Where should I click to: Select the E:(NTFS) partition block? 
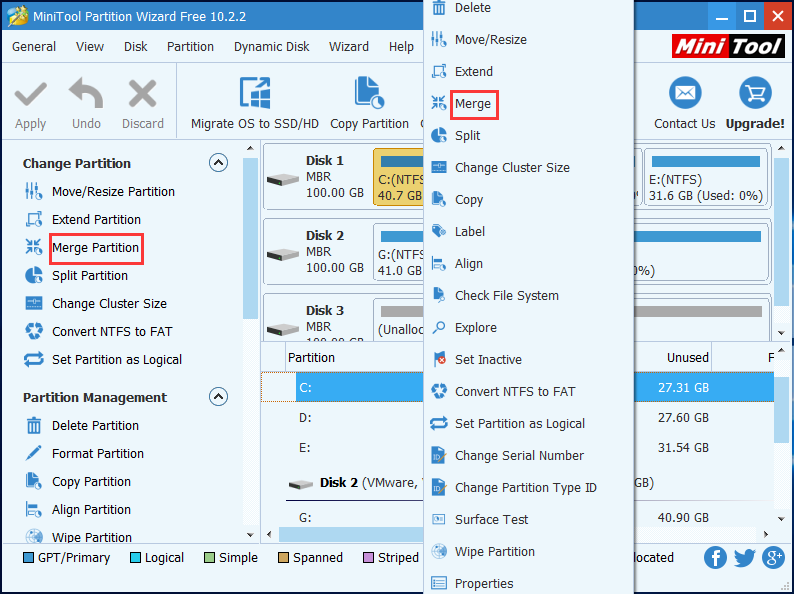[707, 177]
